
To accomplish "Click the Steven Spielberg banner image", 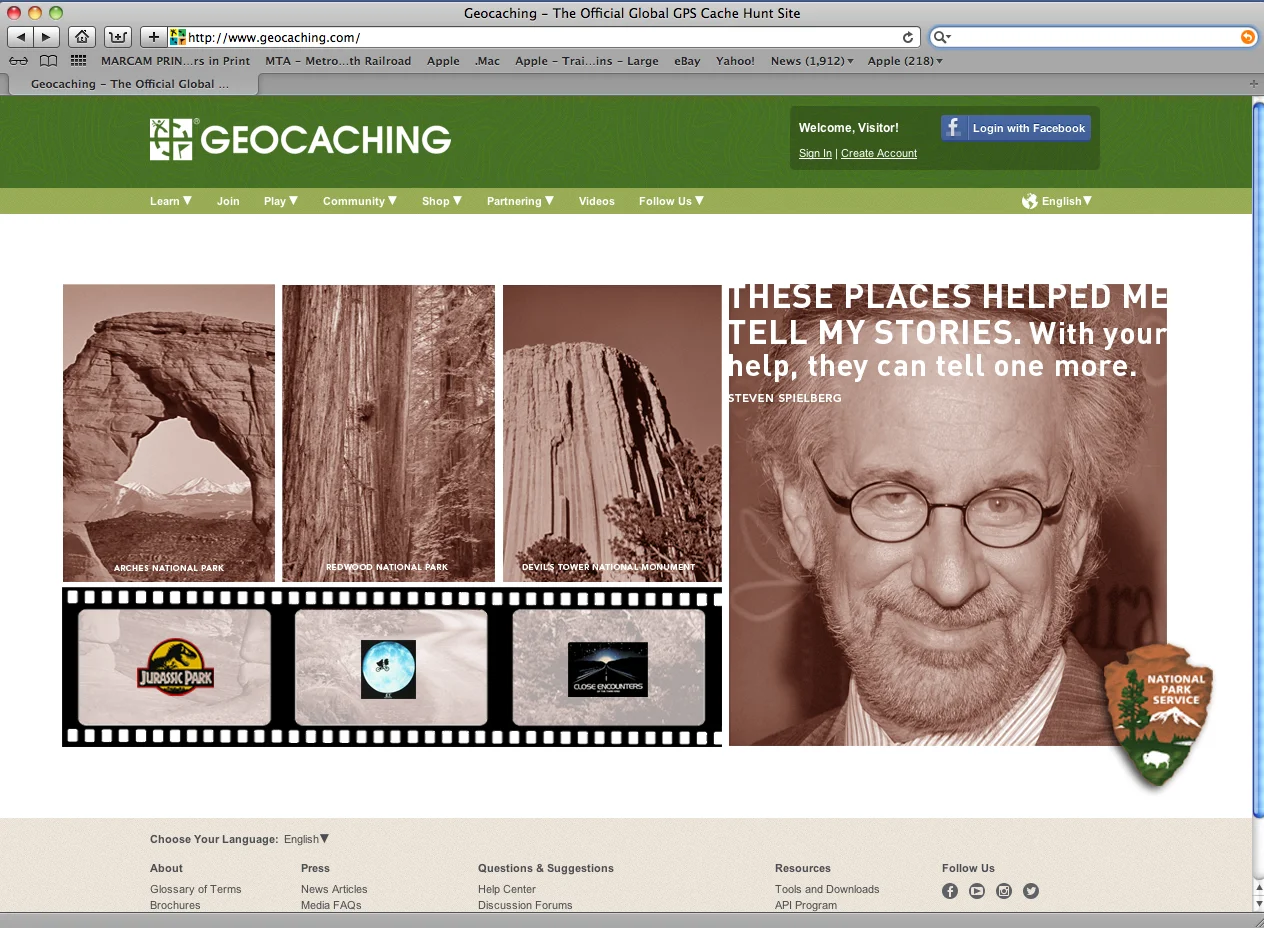I will coord(947,515).
